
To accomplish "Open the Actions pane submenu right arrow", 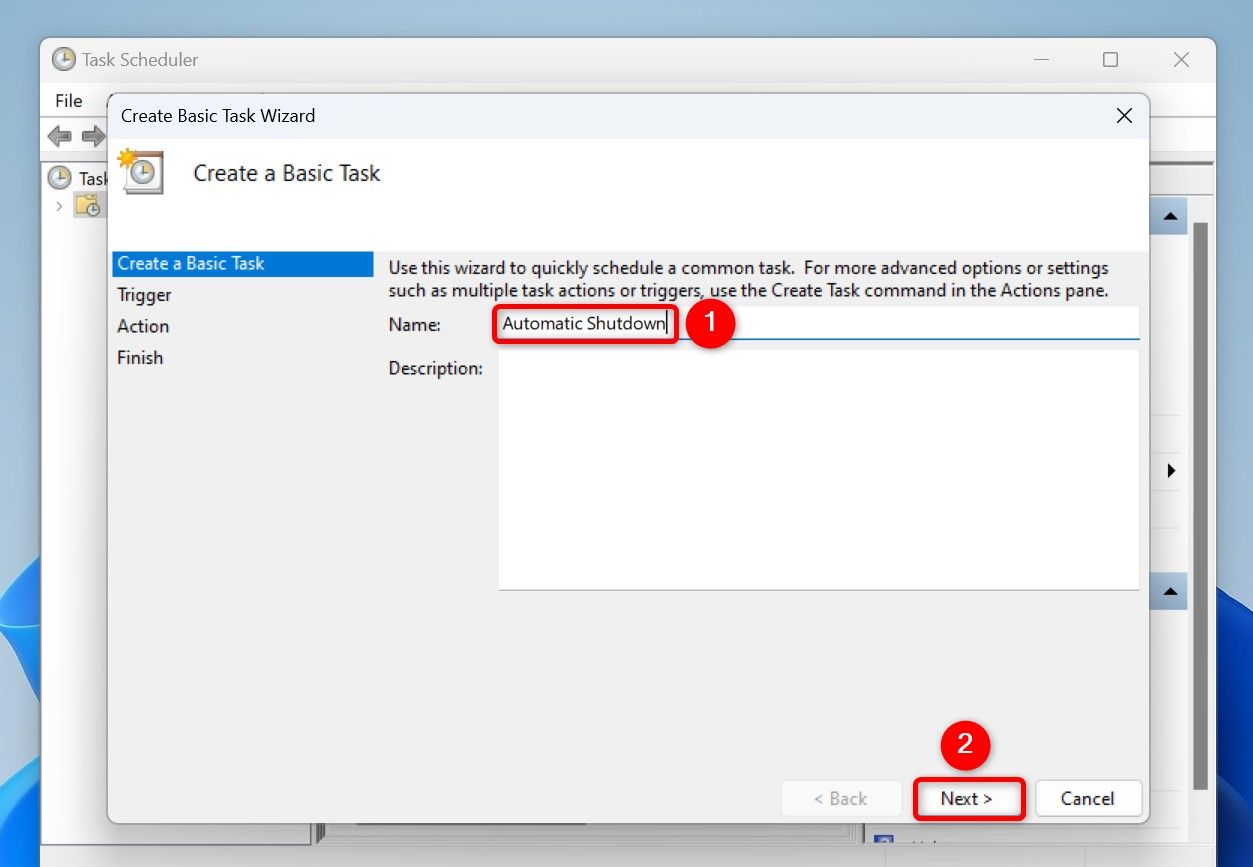I will click(x=1171, y=470).
